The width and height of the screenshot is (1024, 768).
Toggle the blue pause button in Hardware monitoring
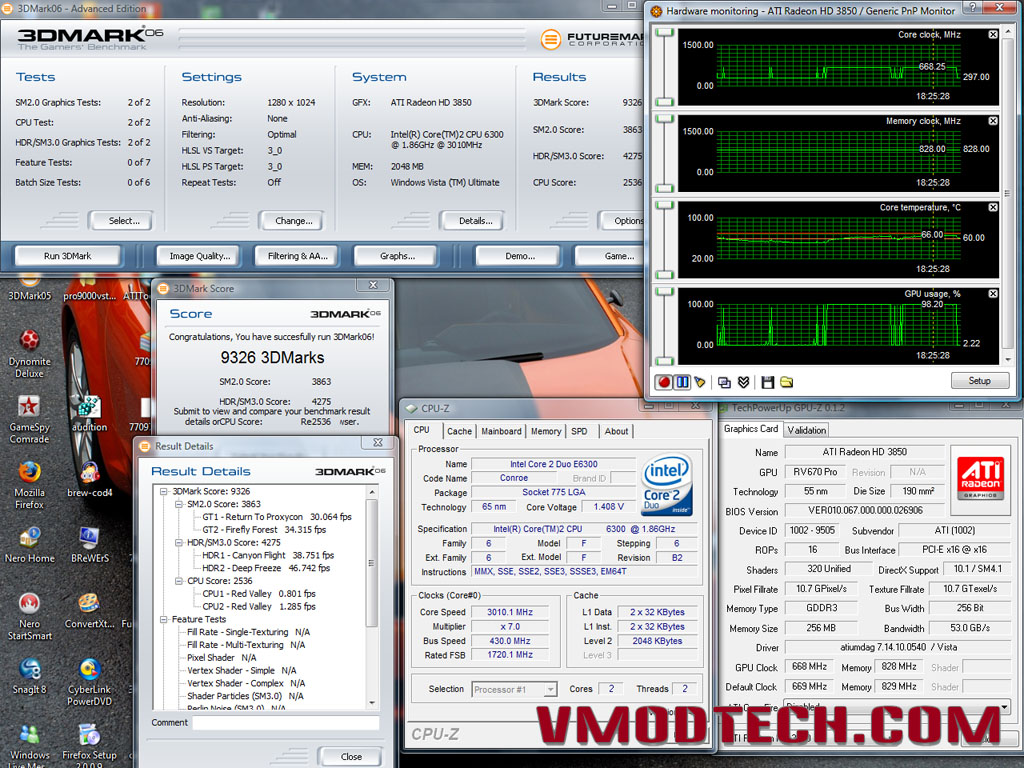(682, 382)
